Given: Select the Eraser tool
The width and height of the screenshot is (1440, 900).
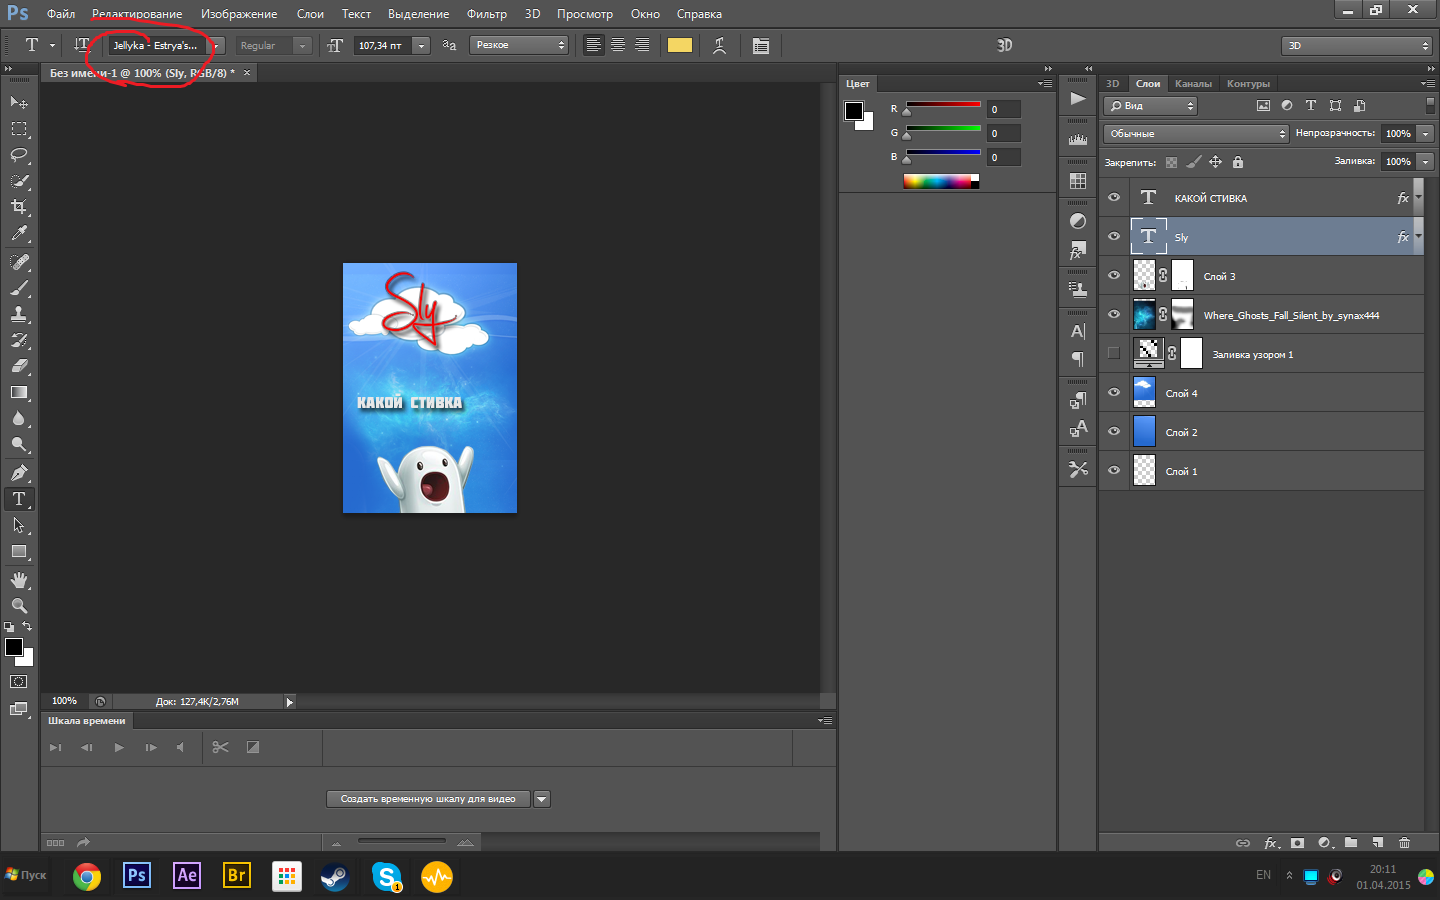Looking at the screenshot, I should point(19,366).
